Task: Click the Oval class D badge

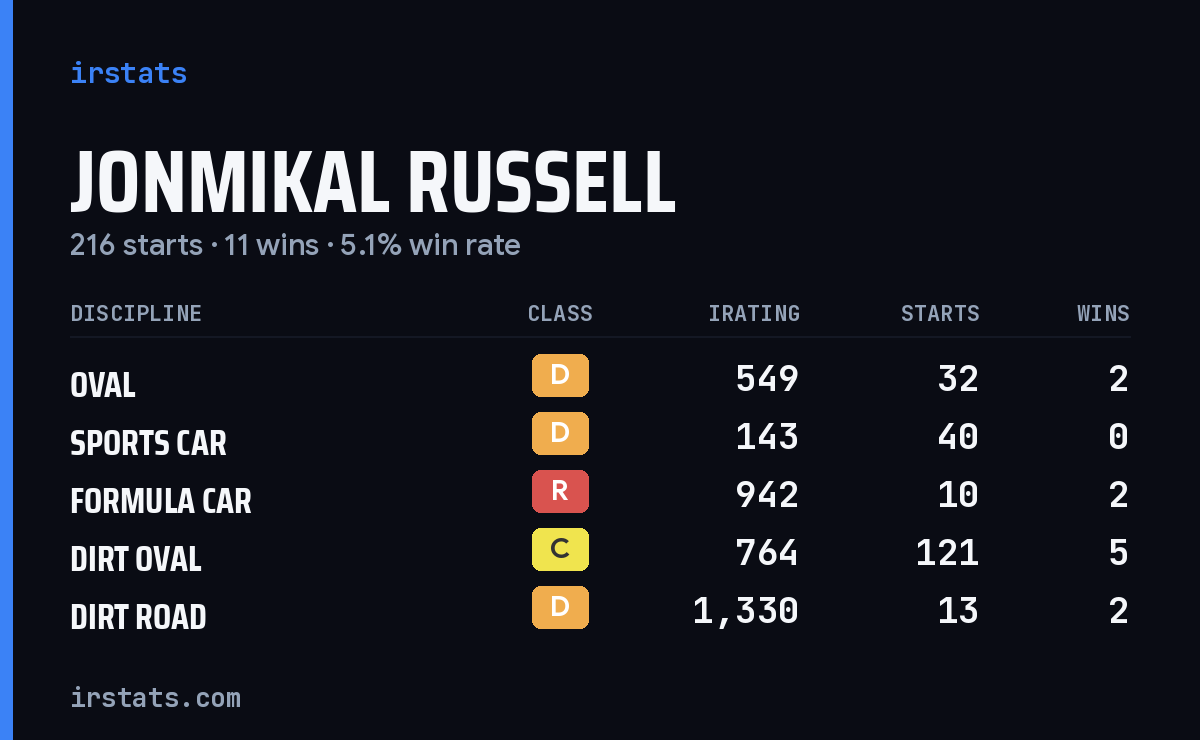Action: [x=560, y=376]
